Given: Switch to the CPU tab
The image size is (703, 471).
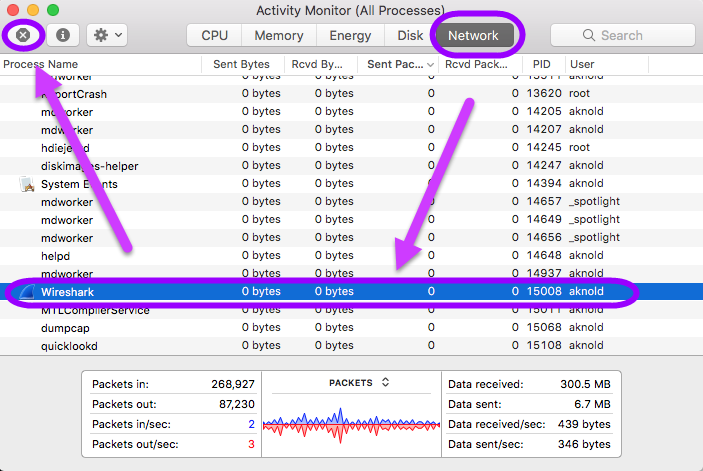Looking at the screenshot, I should [214, 35].
